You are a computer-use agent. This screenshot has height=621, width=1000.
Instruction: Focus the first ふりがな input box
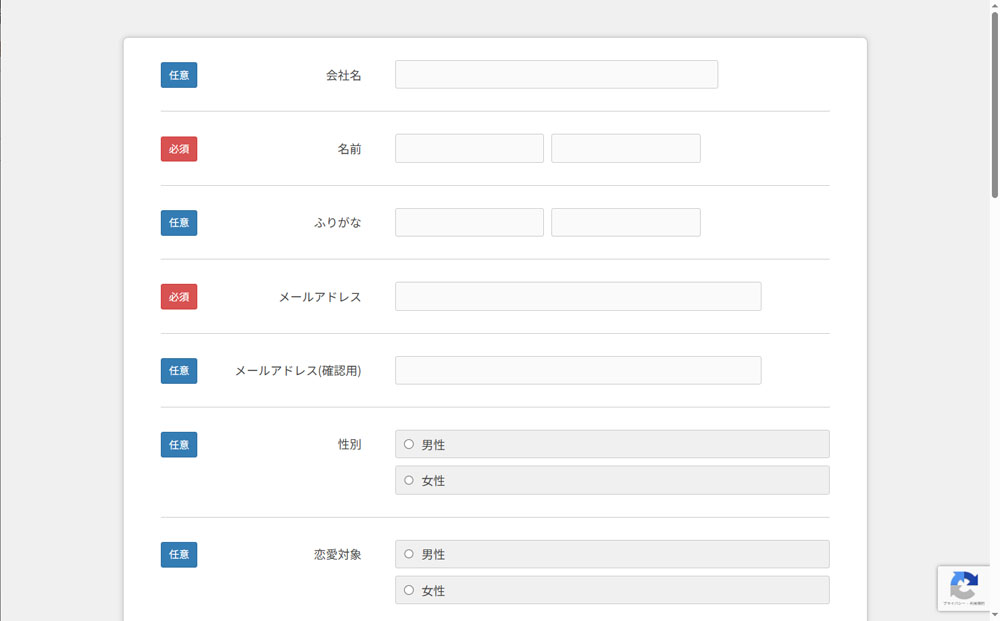tap(469, 223)
